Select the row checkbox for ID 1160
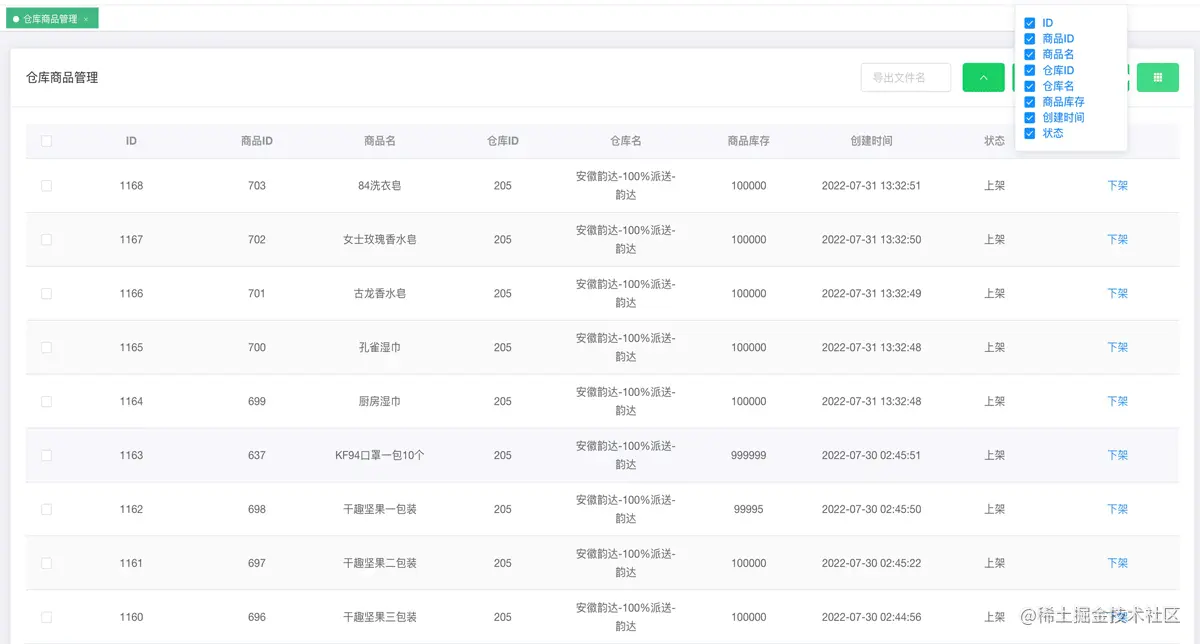The height and width of the screenshot is (644, 1200). 46,618
